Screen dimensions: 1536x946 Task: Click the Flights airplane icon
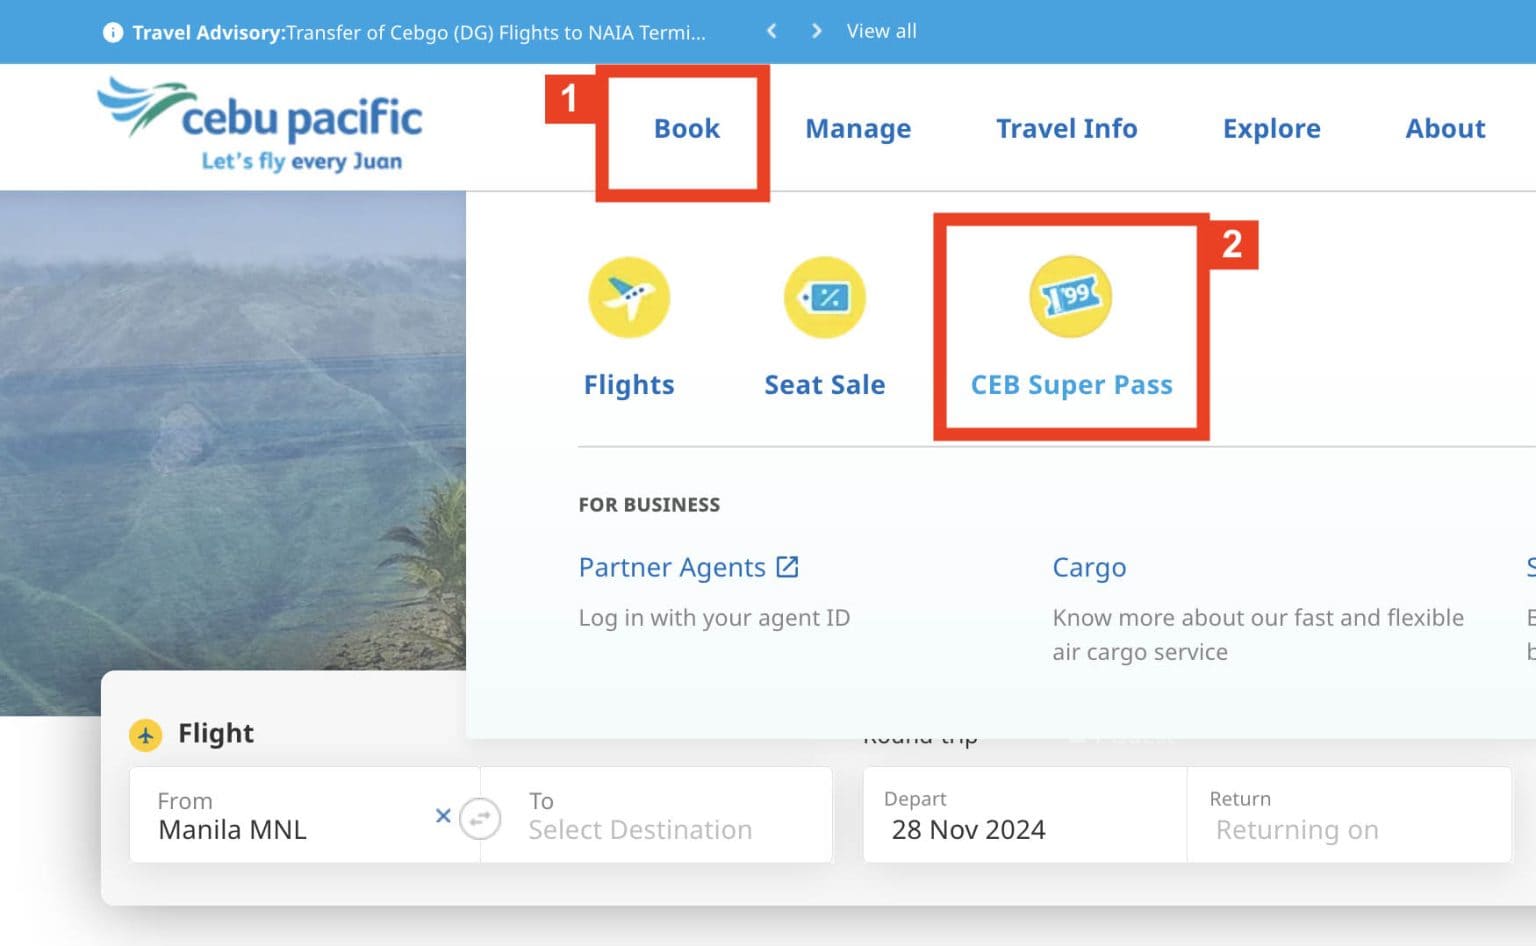(x=628, y=298)
